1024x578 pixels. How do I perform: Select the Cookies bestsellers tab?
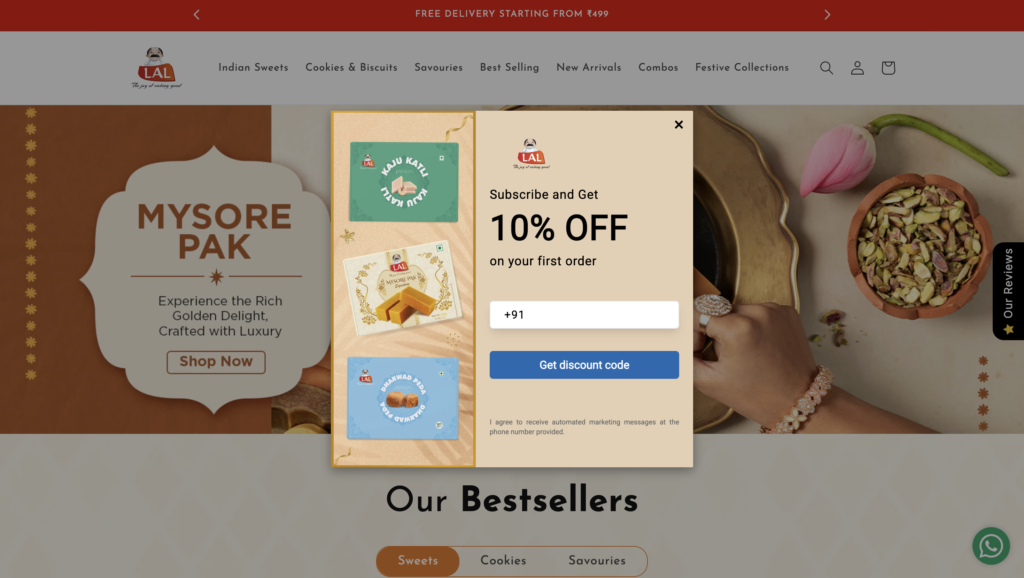tap(503, 561)
